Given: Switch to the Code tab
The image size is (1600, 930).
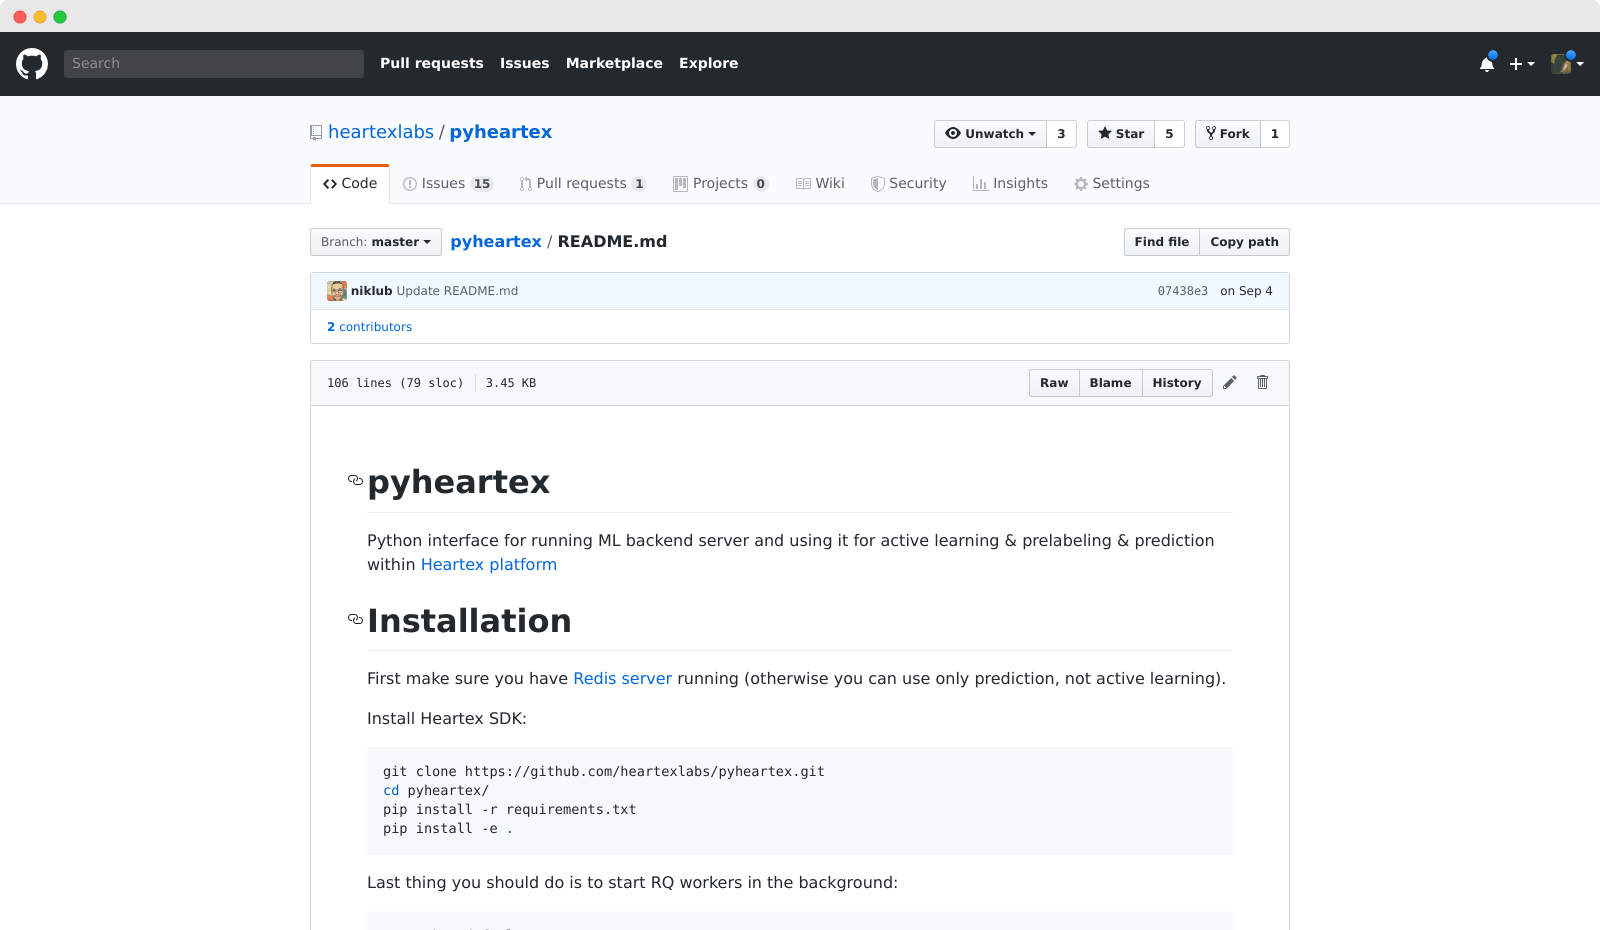Looking at the screenshot, I should [350, 184].
